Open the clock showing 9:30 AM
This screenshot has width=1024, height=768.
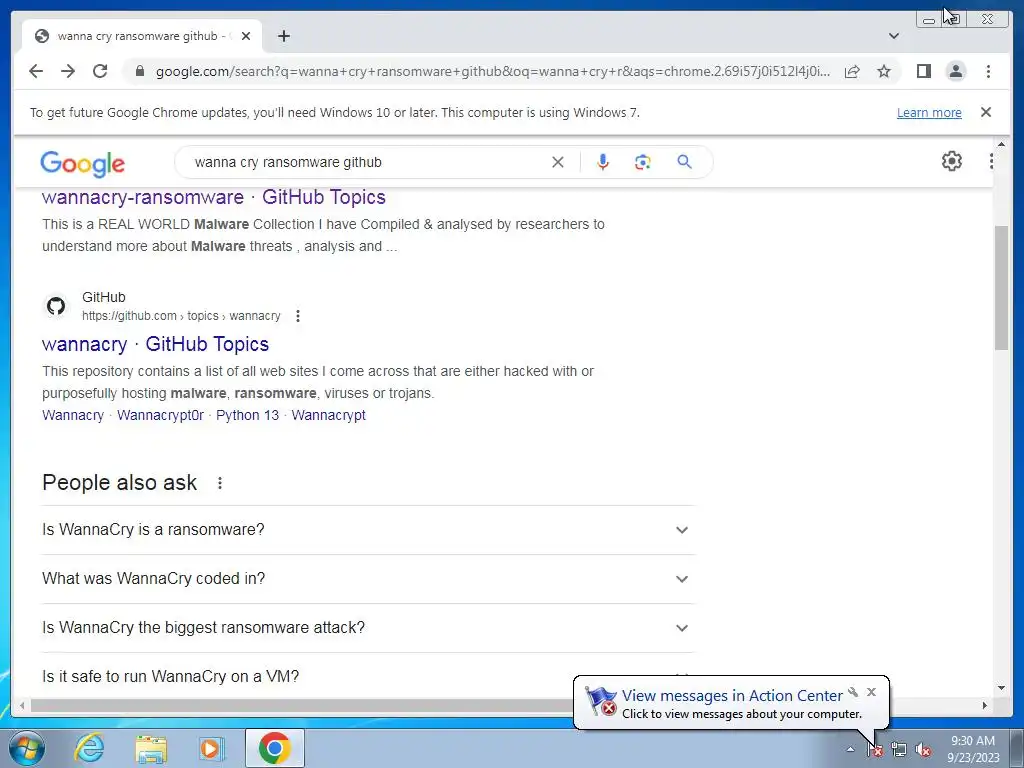(973, 749)
